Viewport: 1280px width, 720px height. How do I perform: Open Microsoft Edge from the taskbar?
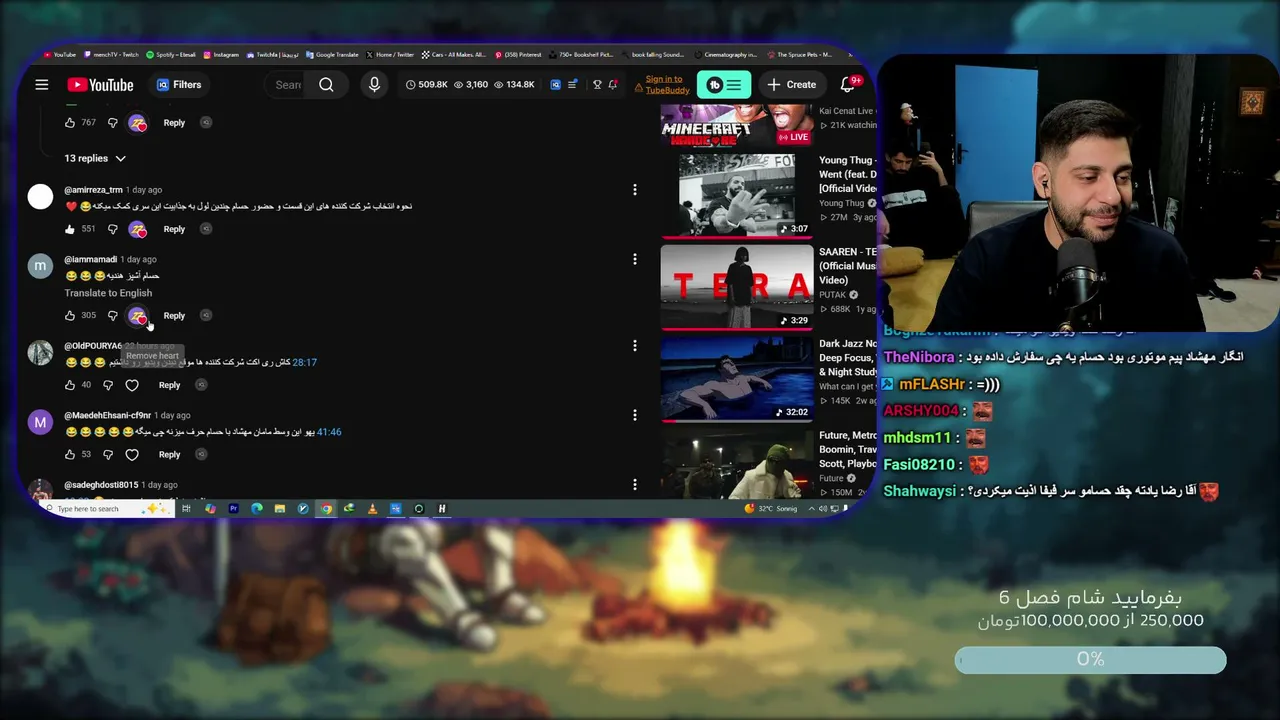pos(256,509)
